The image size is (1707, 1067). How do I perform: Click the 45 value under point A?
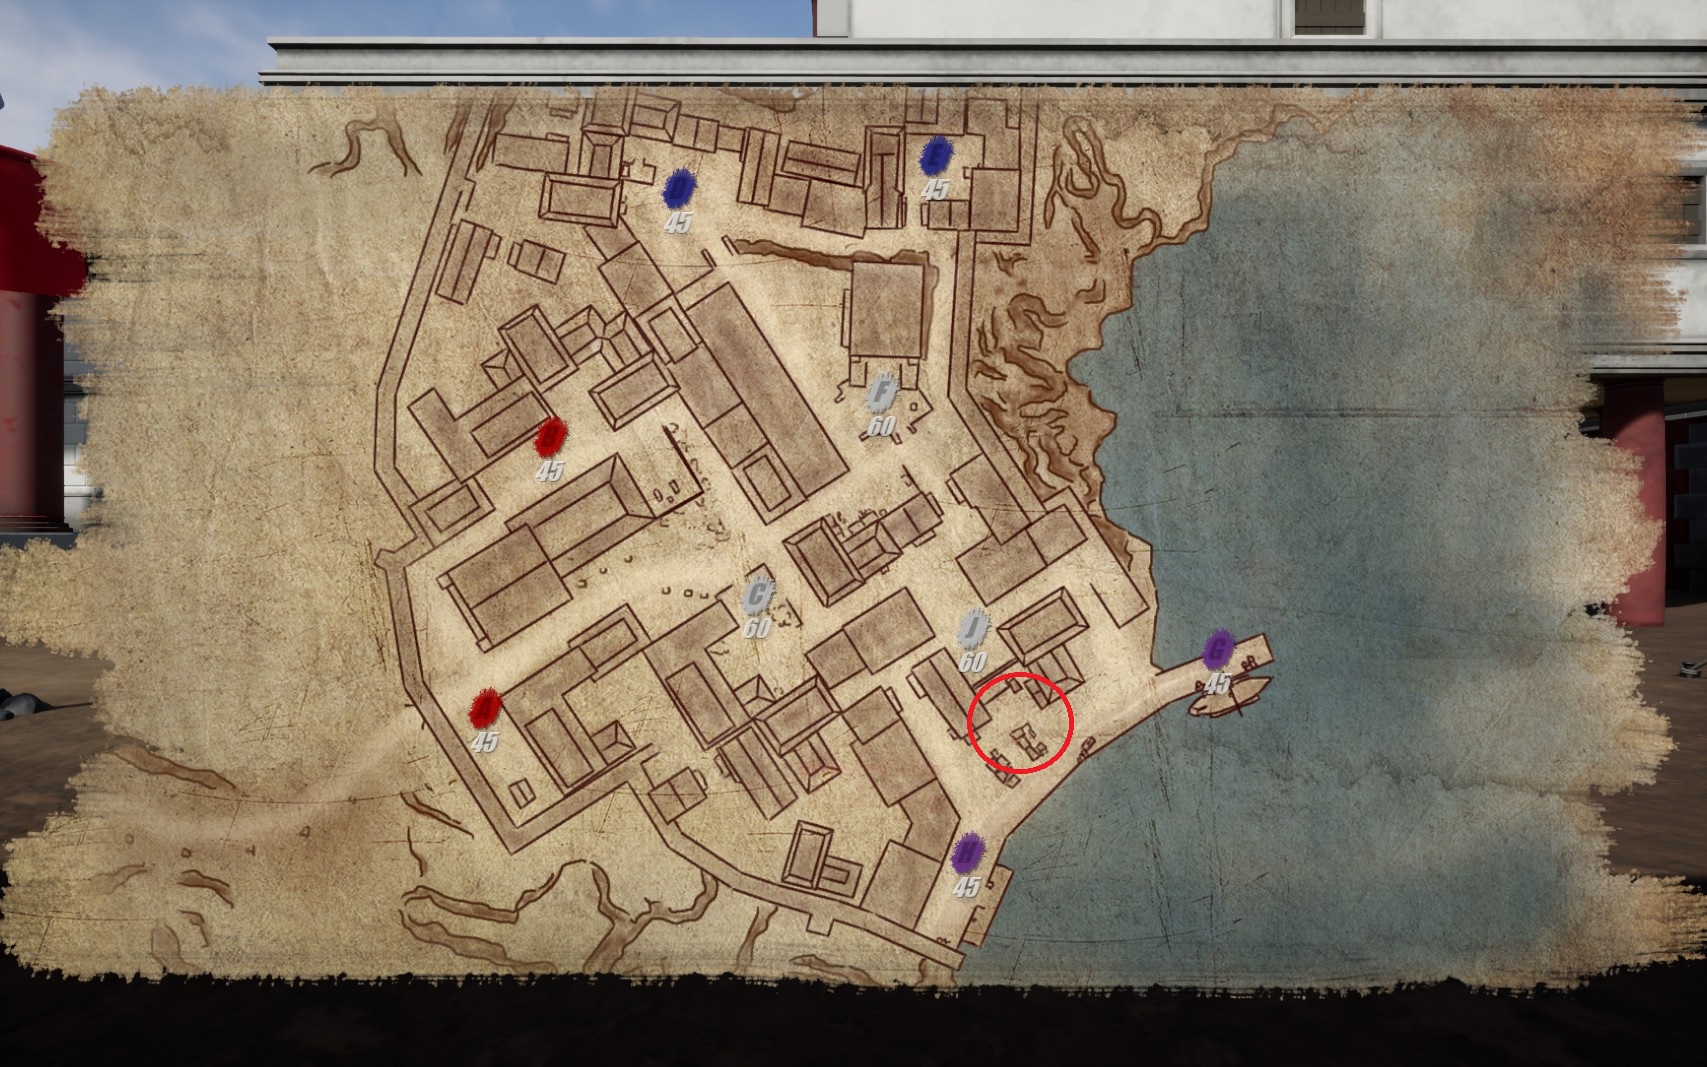tap(484, 742)
